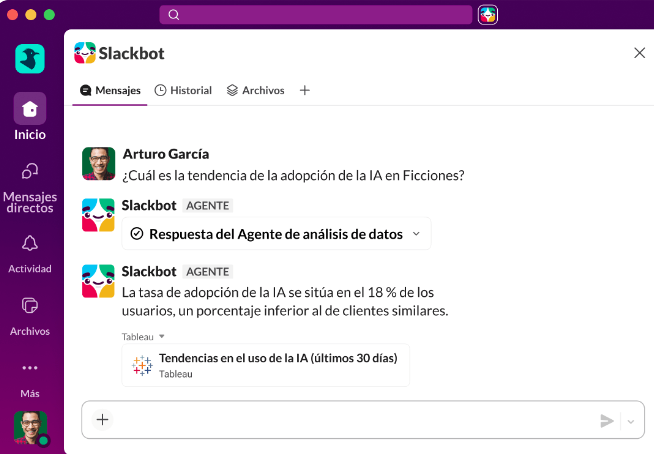The image size is (654, 454).
Task: Click the teal bird workspace icon
Action: point(30,58)
